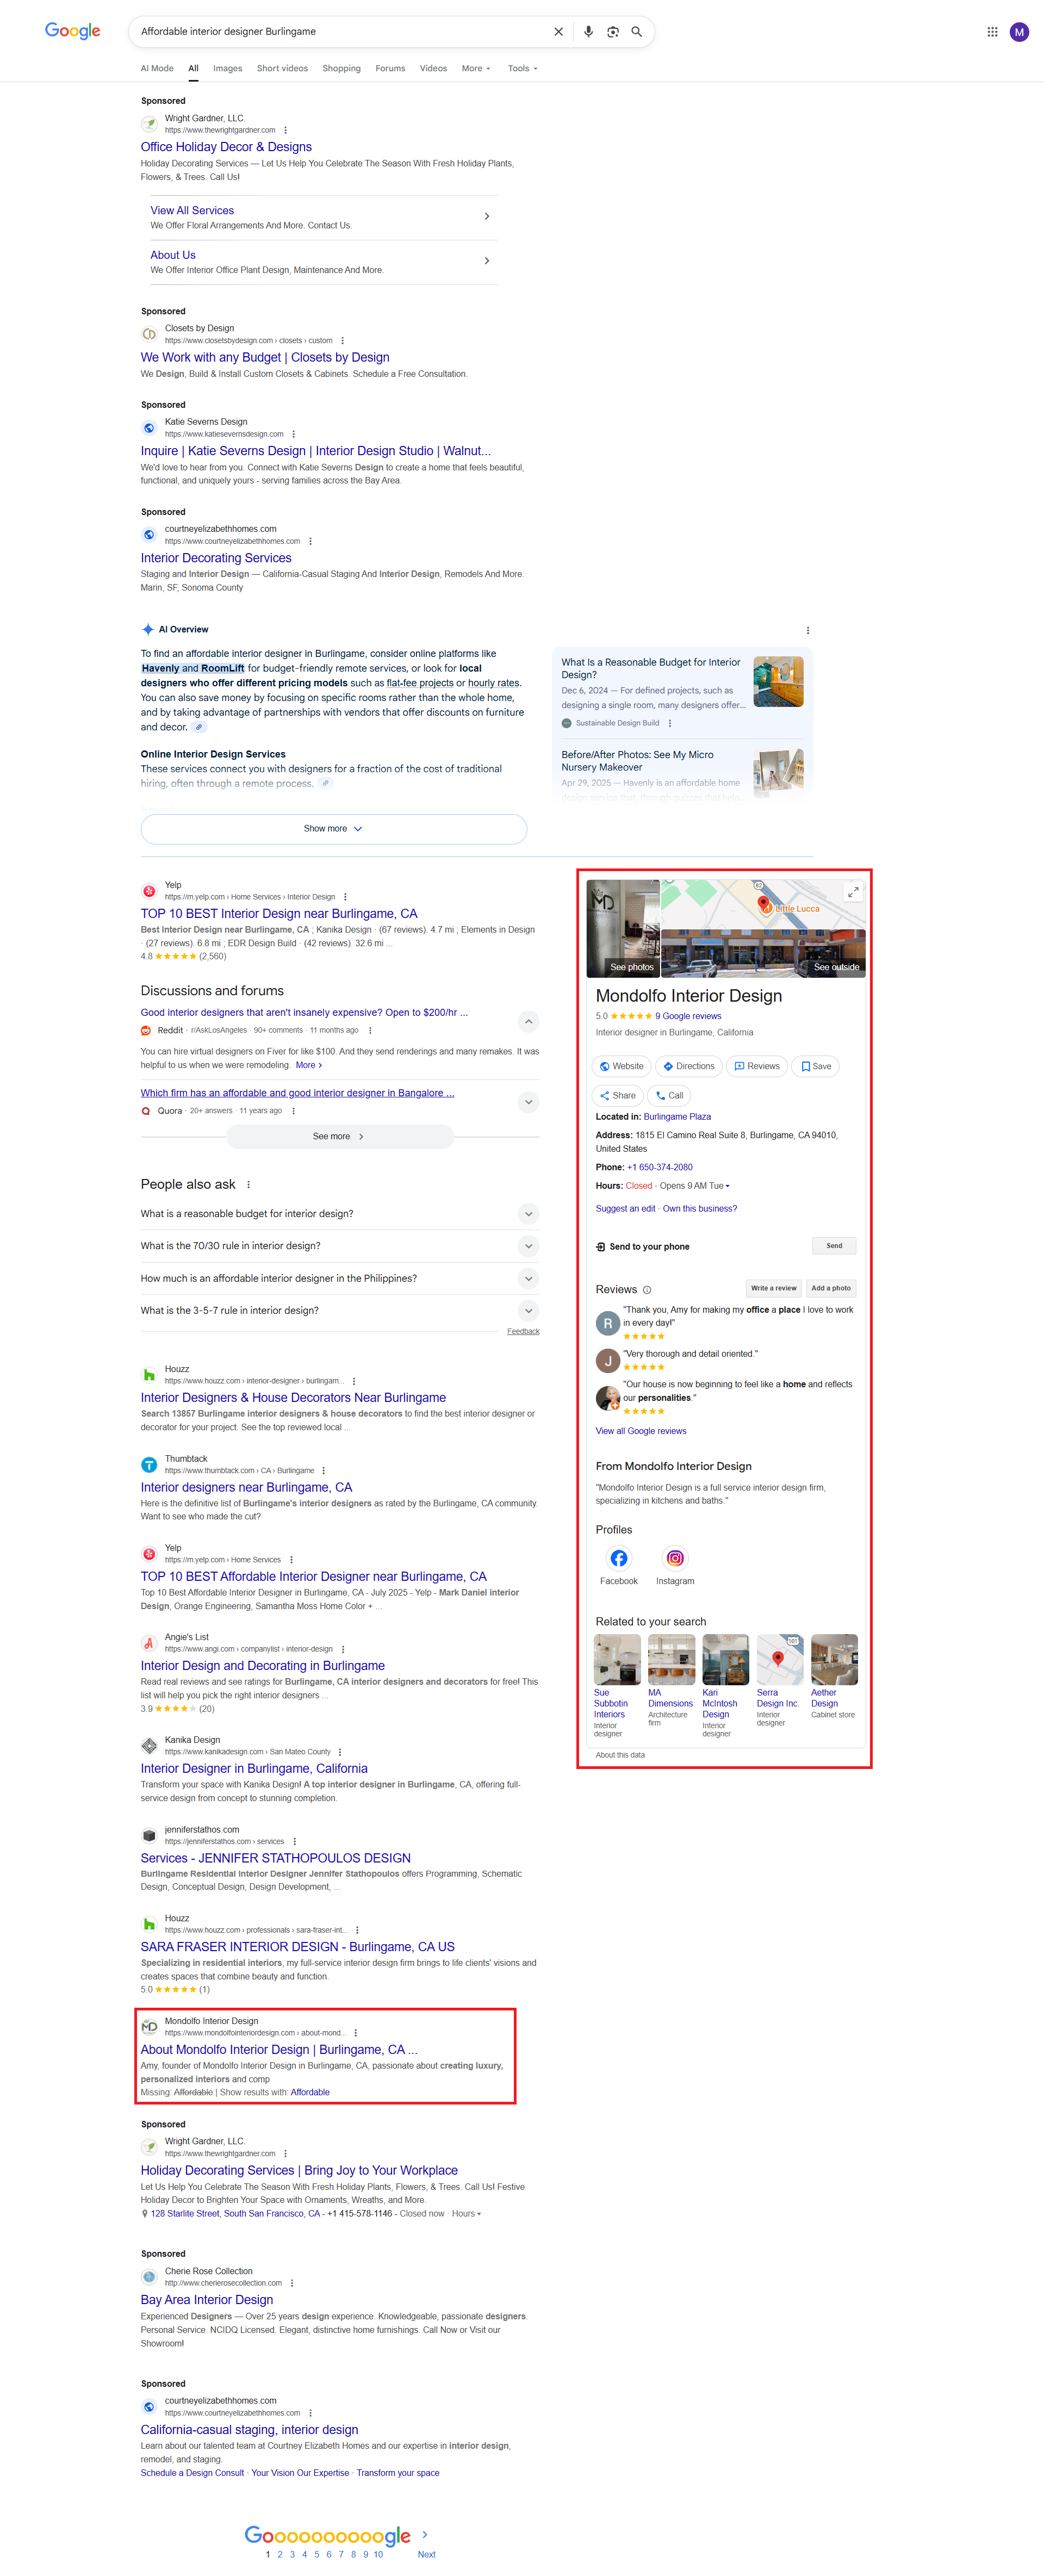Open the Tools dropdown
The width and height of the screenshot is (1044, 2576).
click(522, 69)
